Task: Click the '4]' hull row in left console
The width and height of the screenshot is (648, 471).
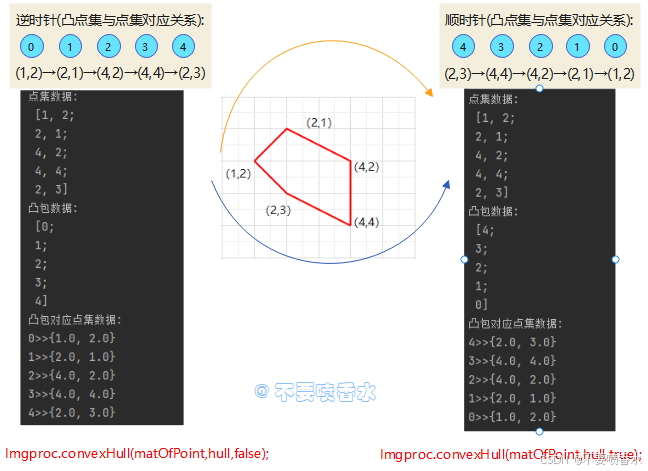Action: [41, 301]
